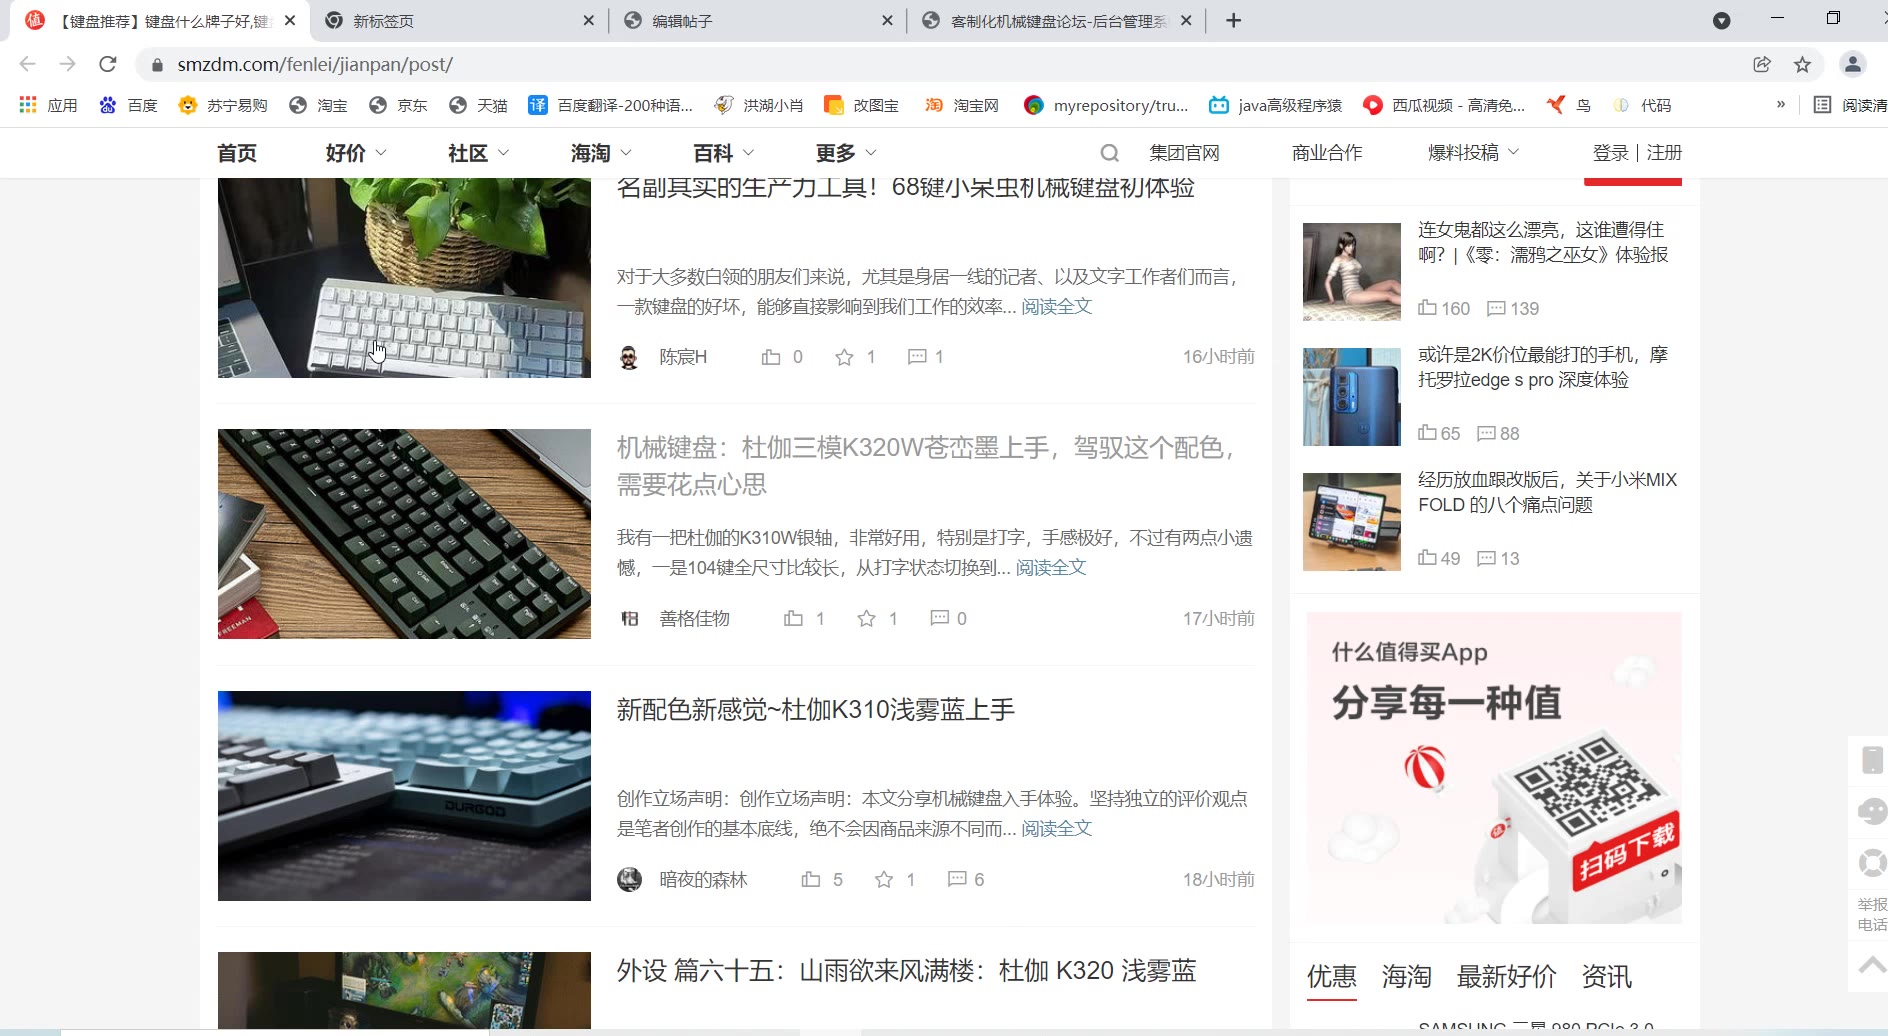1888x1036 pixels.
Task: Open the browser profile avatar icon
Action: point(1852,64)
